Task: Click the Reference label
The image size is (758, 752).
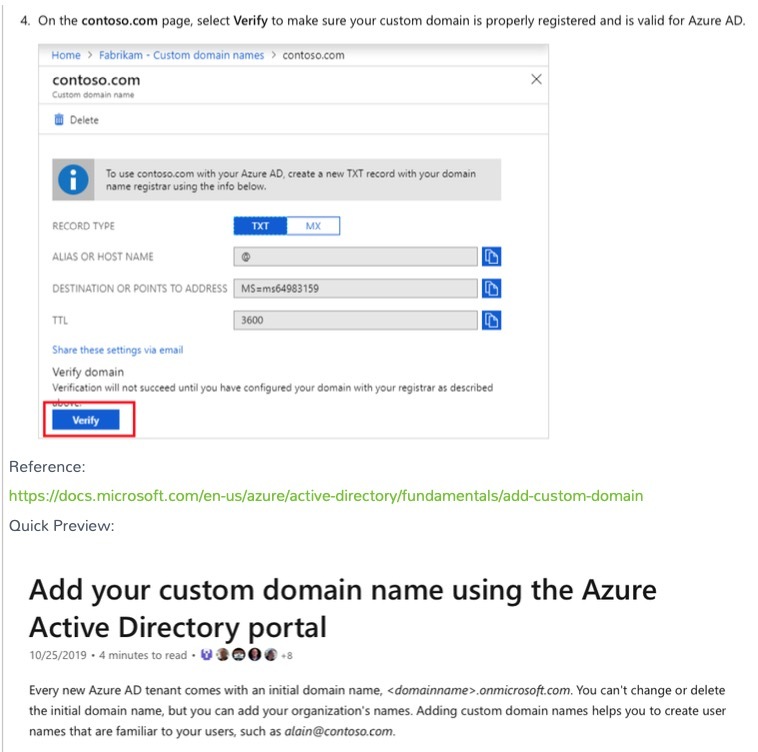Action: [x=47, y=467]
